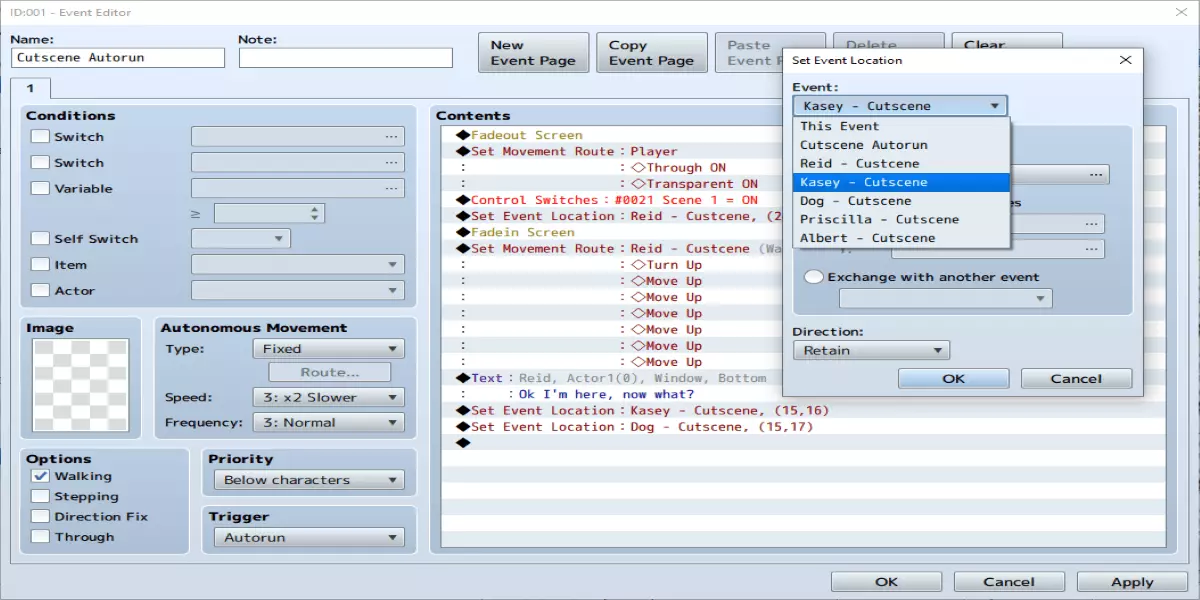Click the event Name input field
Screen dimensions: 1200x600
click(118, 58)
